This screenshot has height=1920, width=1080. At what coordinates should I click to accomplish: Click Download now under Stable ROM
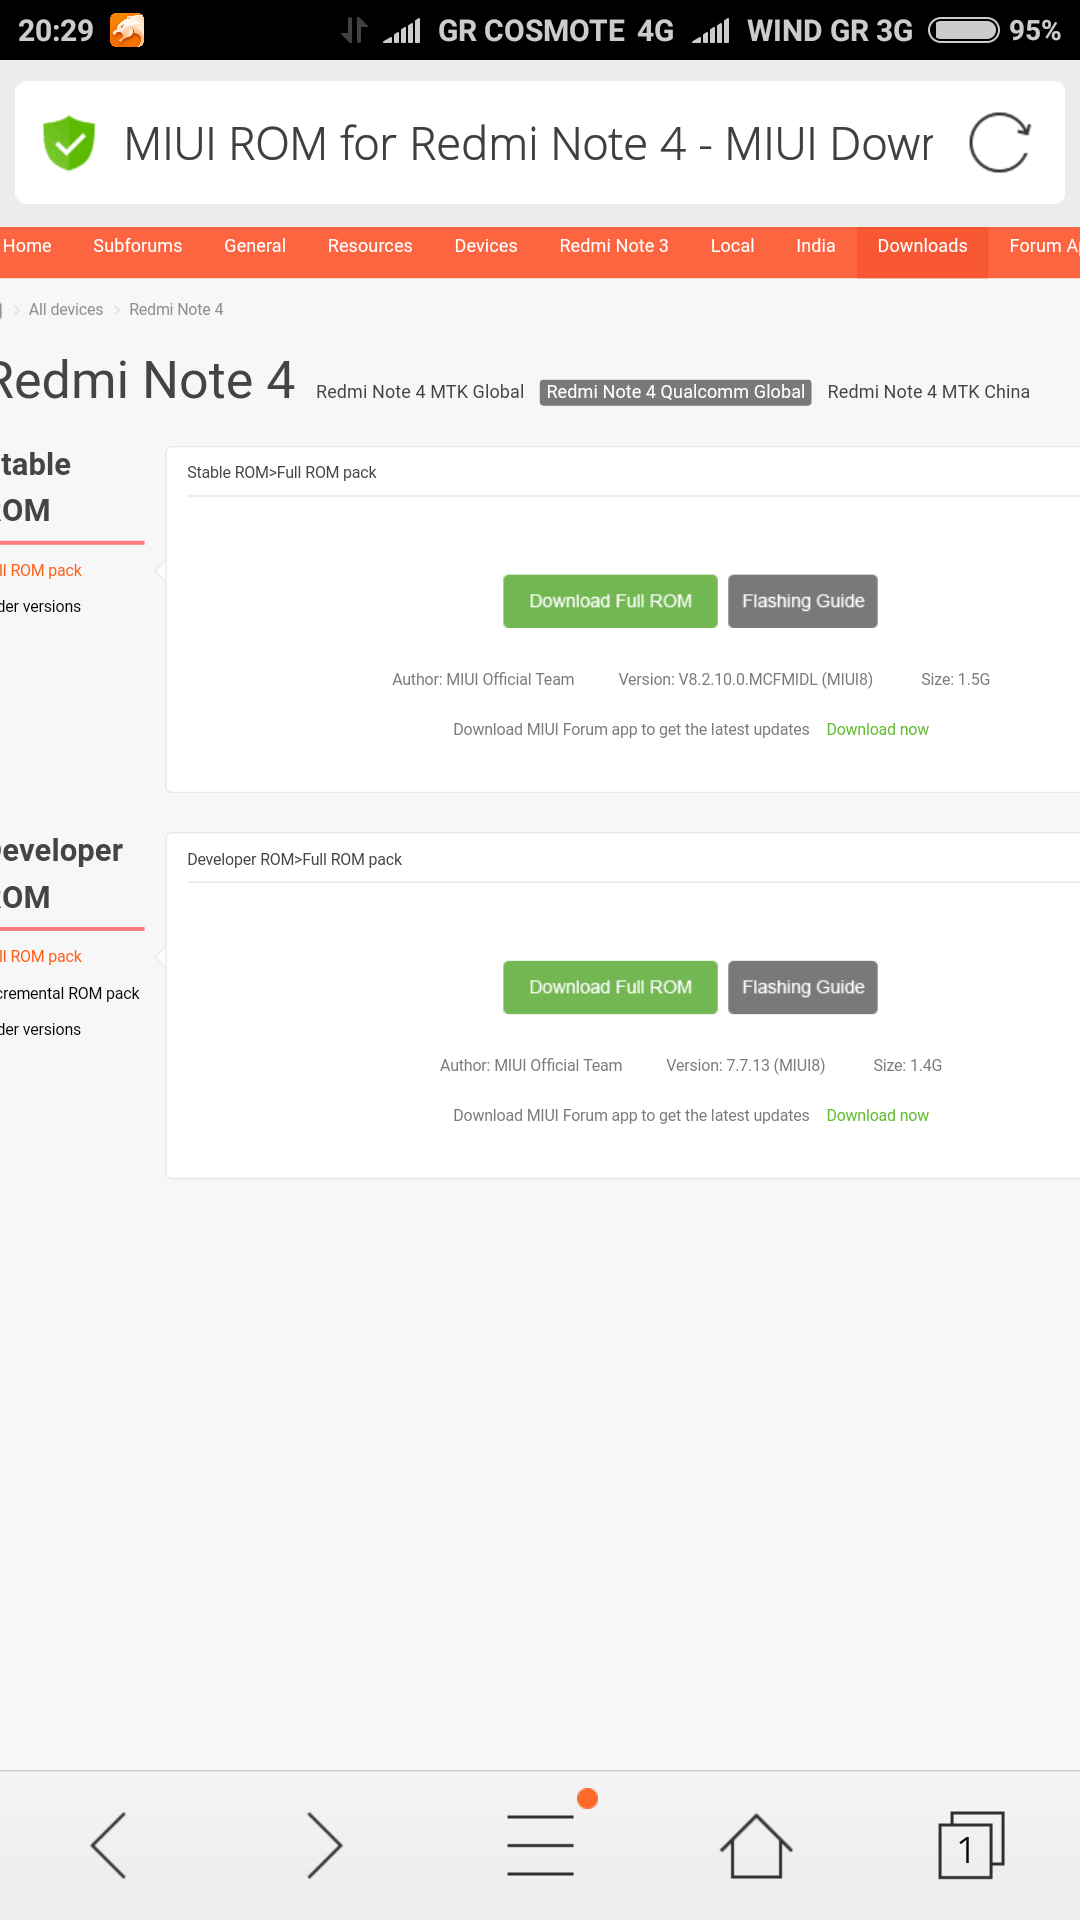[878, 730]
